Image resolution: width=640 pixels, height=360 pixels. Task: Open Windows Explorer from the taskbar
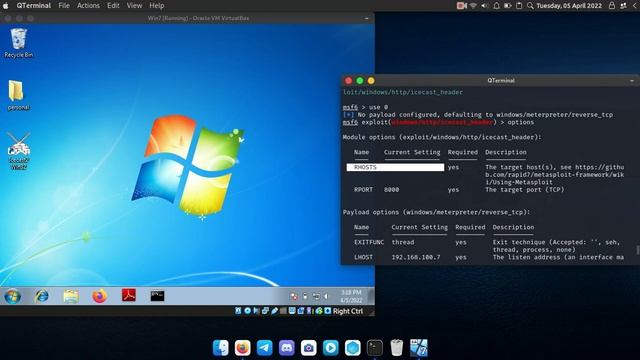click(x=71, y=296)
